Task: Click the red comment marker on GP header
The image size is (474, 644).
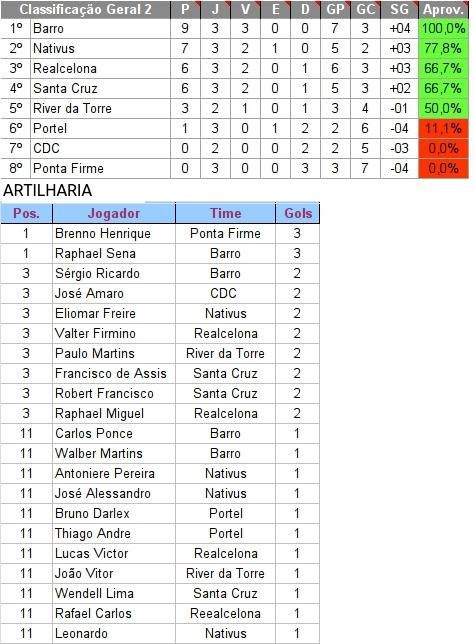Action: (347, 3)
